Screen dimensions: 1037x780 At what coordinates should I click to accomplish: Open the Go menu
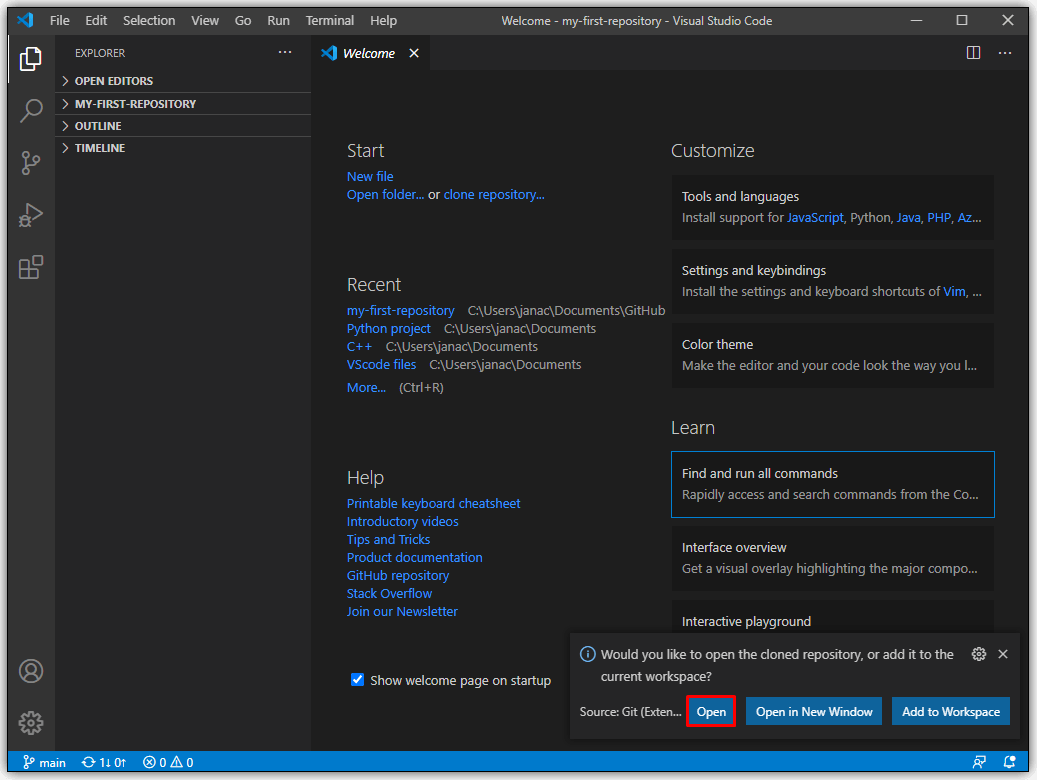pos(243,21)
